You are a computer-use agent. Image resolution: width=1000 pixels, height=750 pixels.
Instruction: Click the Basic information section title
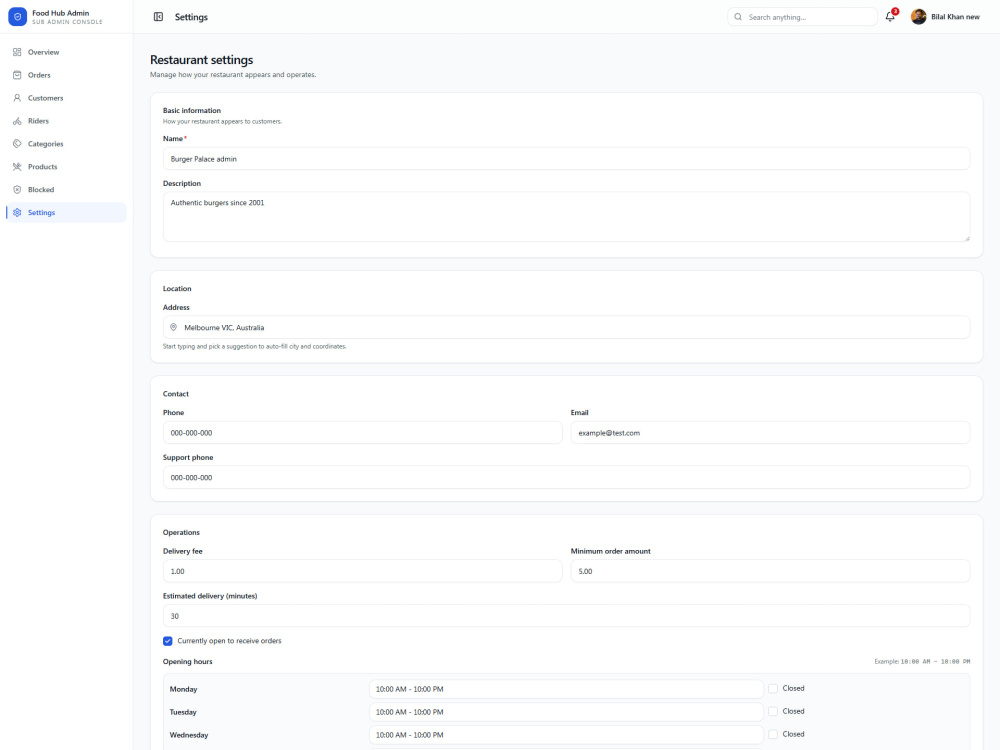pyautogui.click(x=191, y=110)
